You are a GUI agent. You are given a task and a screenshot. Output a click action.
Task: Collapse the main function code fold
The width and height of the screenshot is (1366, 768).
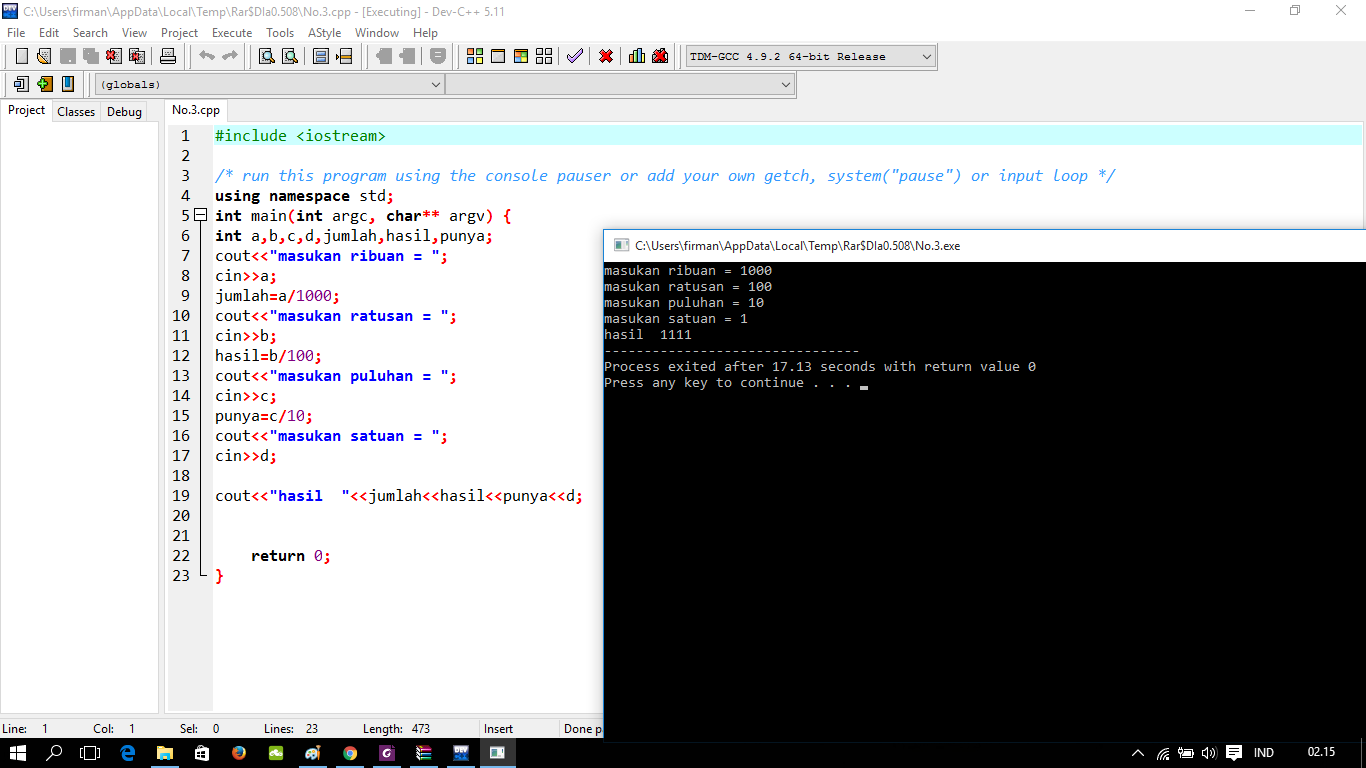coord(200,215)
